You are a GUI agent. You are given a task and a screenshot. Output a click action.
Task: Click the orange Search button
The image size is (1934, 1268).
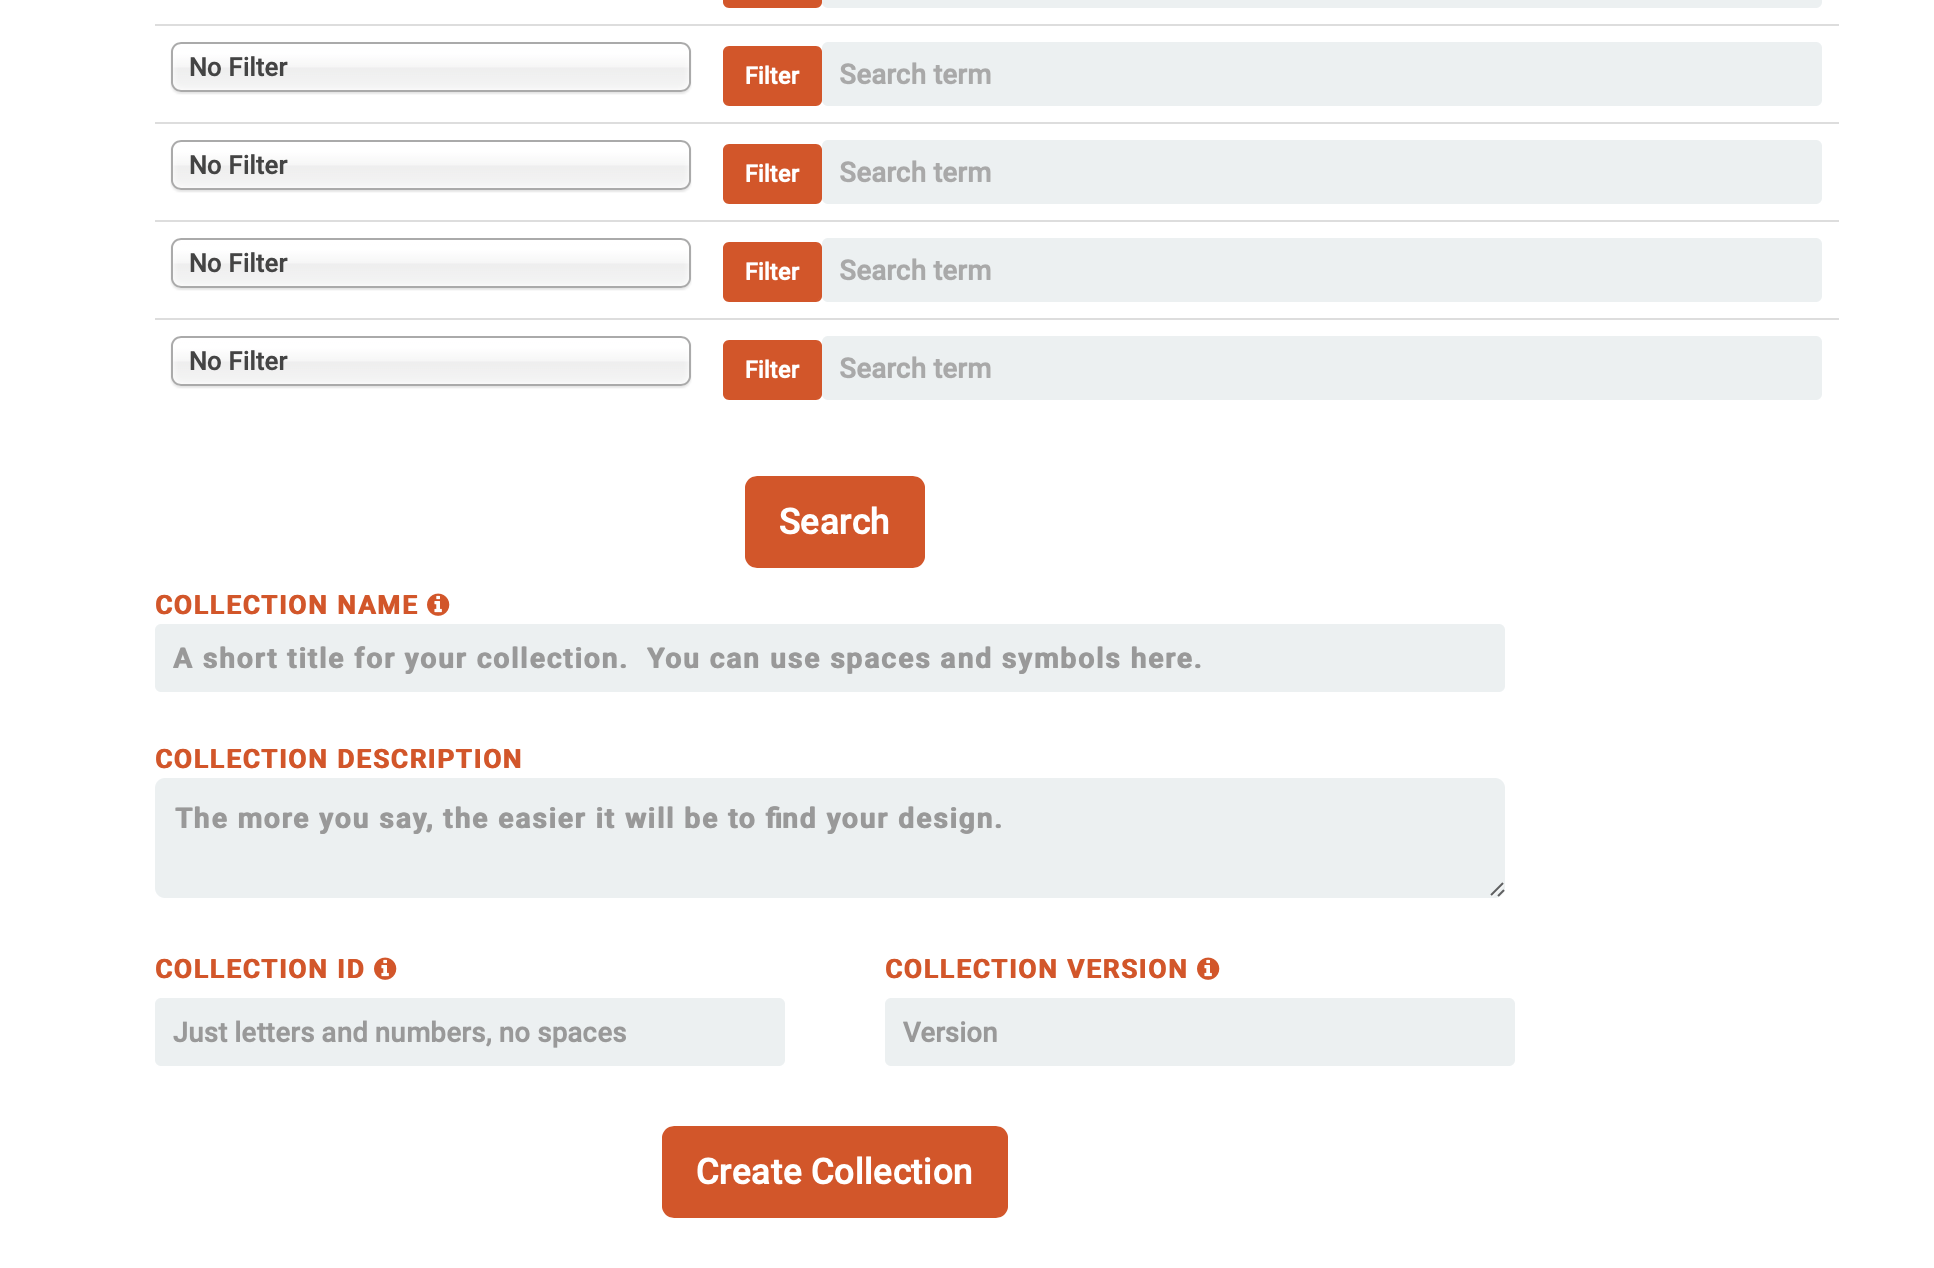click(834, 522)
